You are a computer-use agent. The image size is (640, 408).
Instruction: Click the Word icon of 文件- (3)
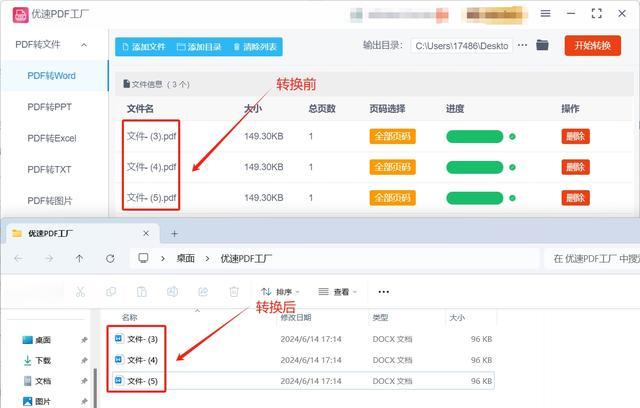119,339
